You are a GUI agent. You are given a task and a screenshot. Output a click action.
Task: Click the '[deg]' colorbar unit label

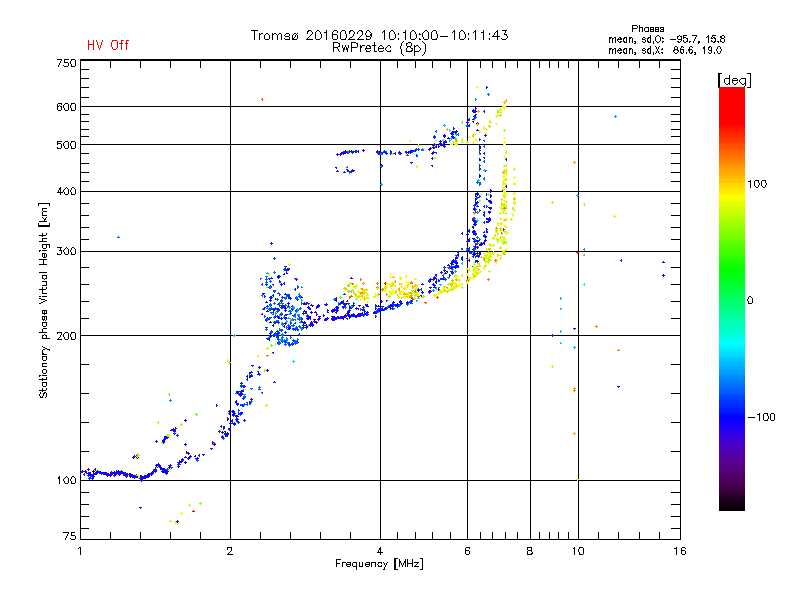click(x=734, y=80)
